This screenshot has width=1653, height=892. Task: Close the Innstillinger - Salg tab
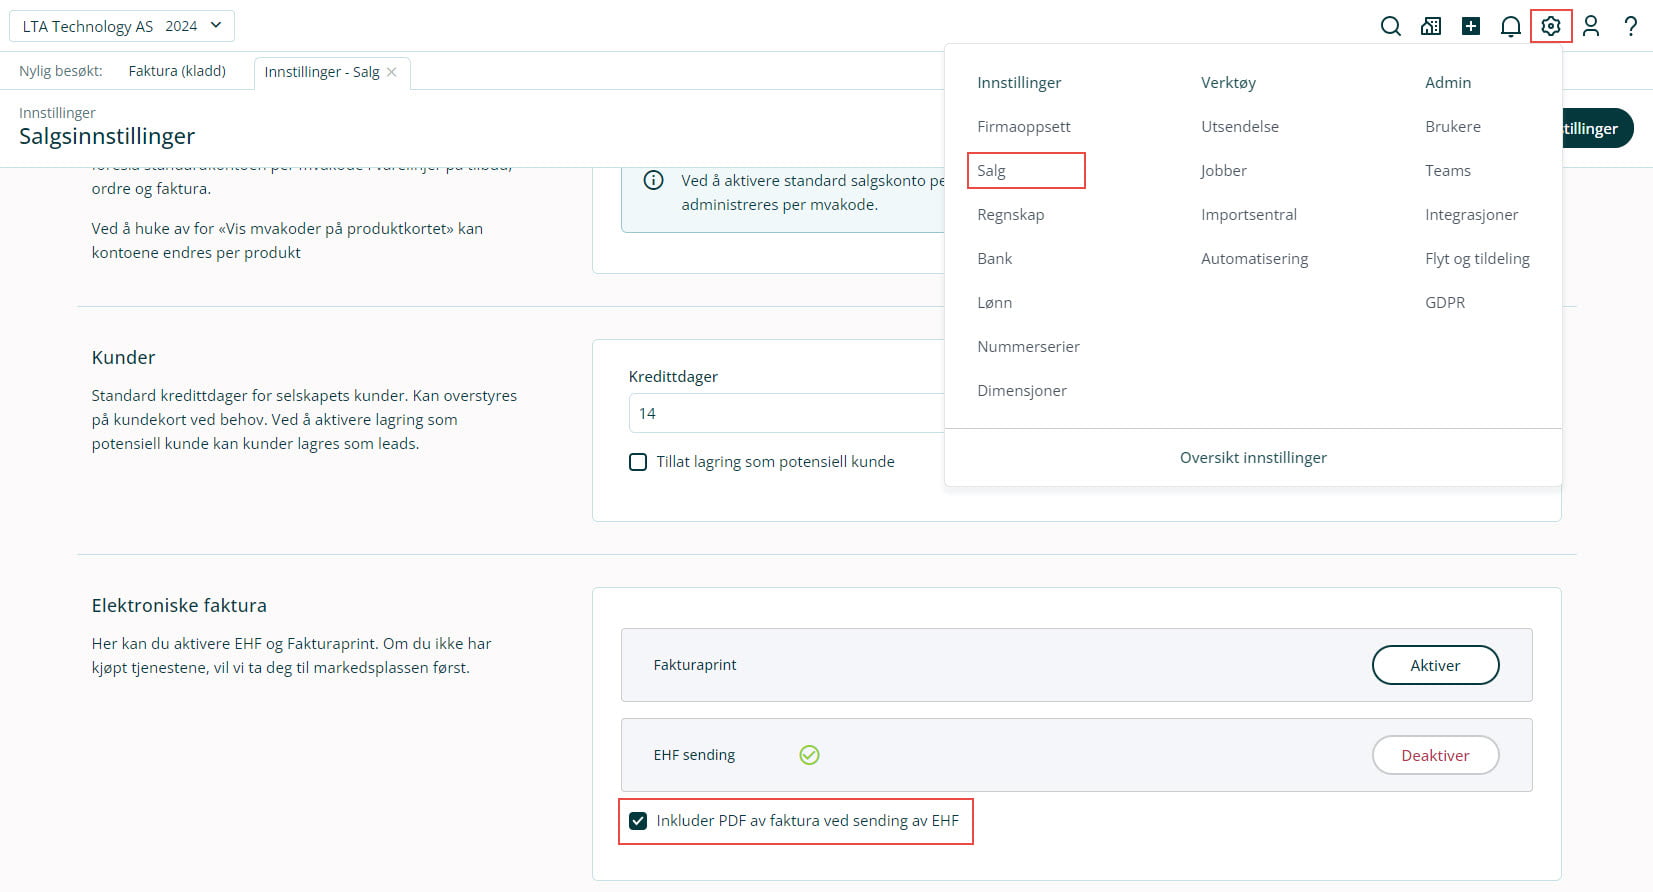(392, 72)
